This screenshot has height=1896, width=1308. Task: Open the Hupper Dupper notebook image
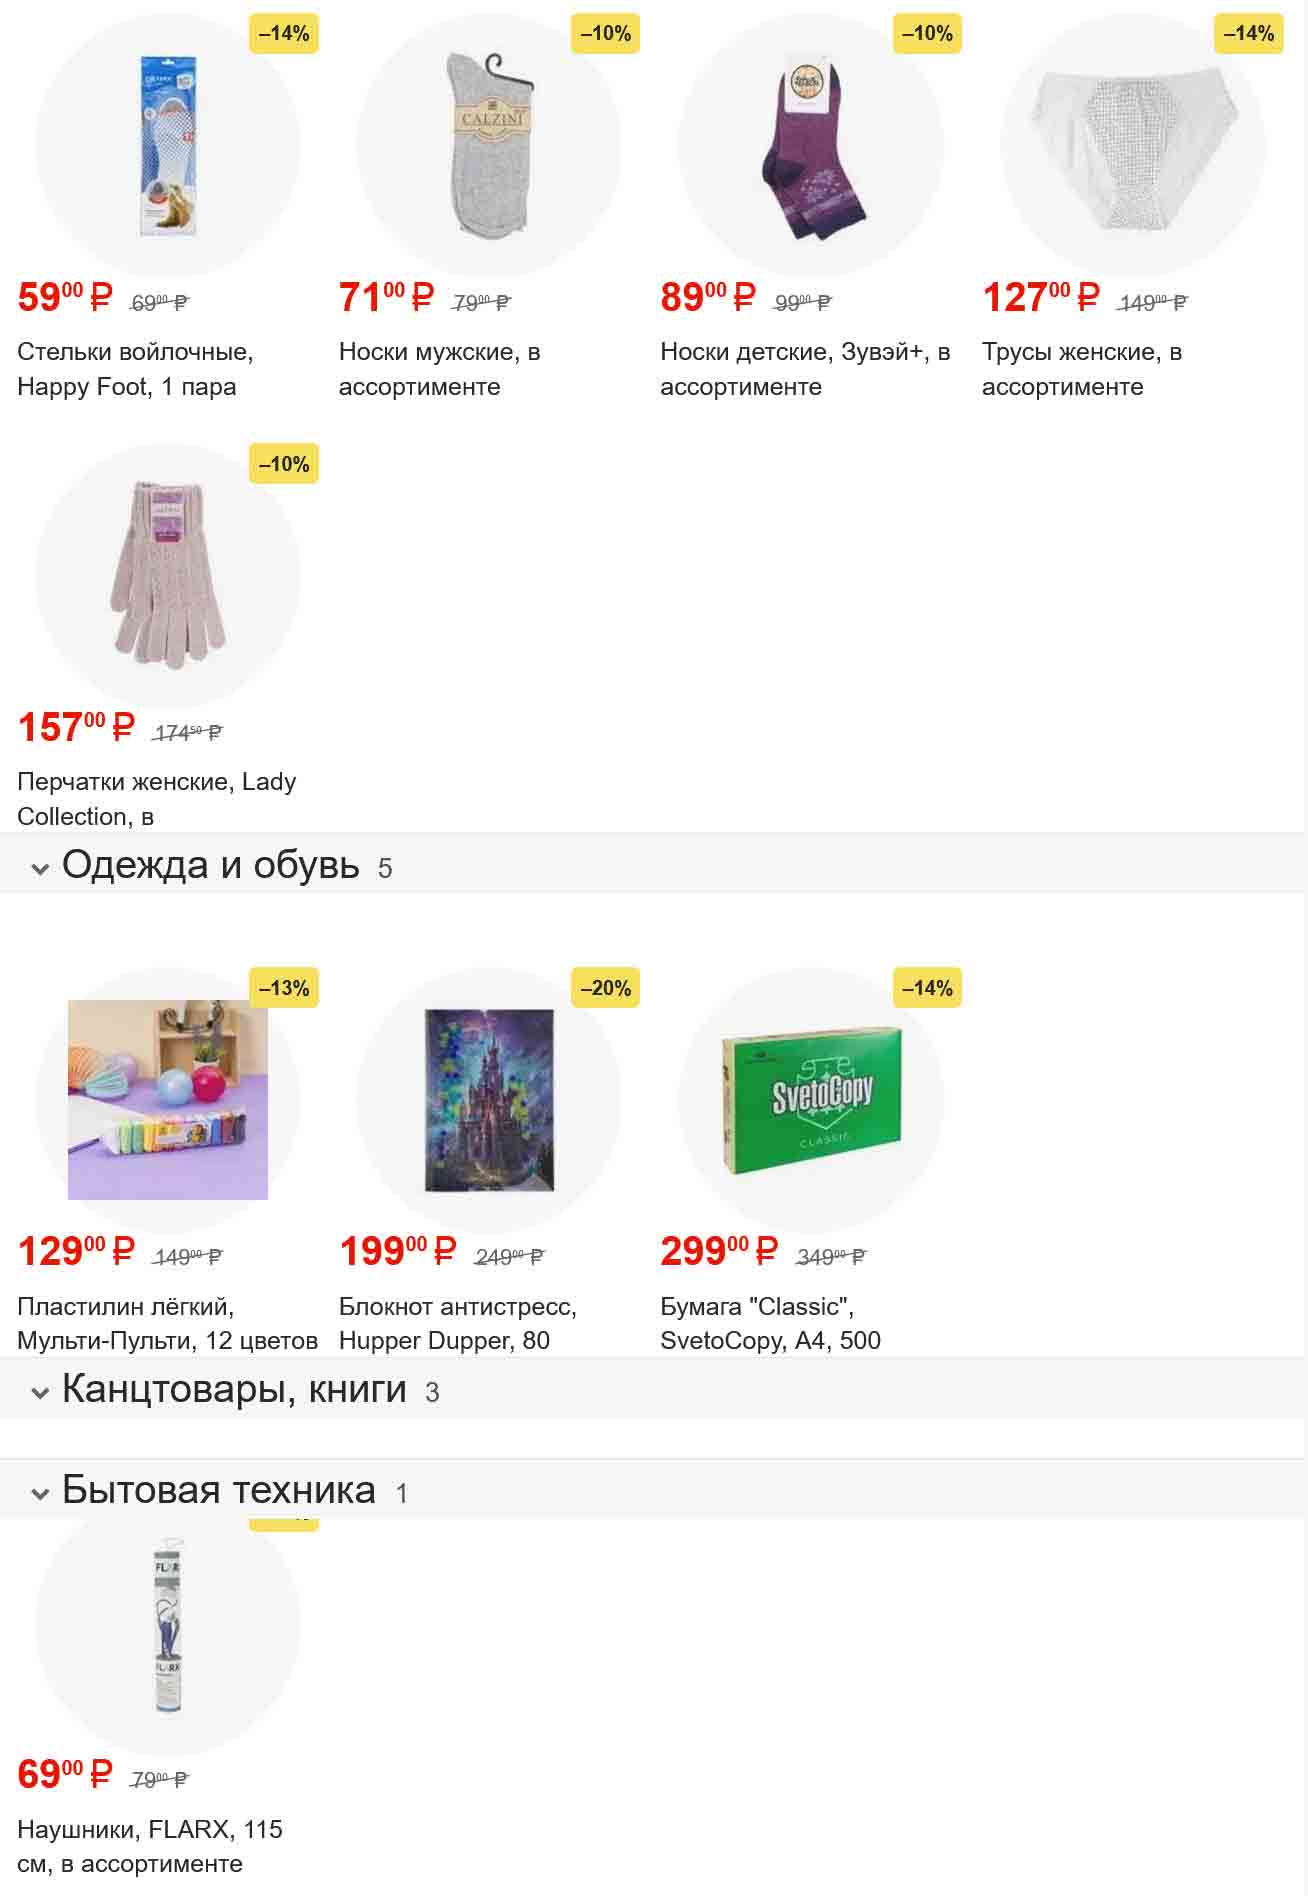[x=489, y=1099]
